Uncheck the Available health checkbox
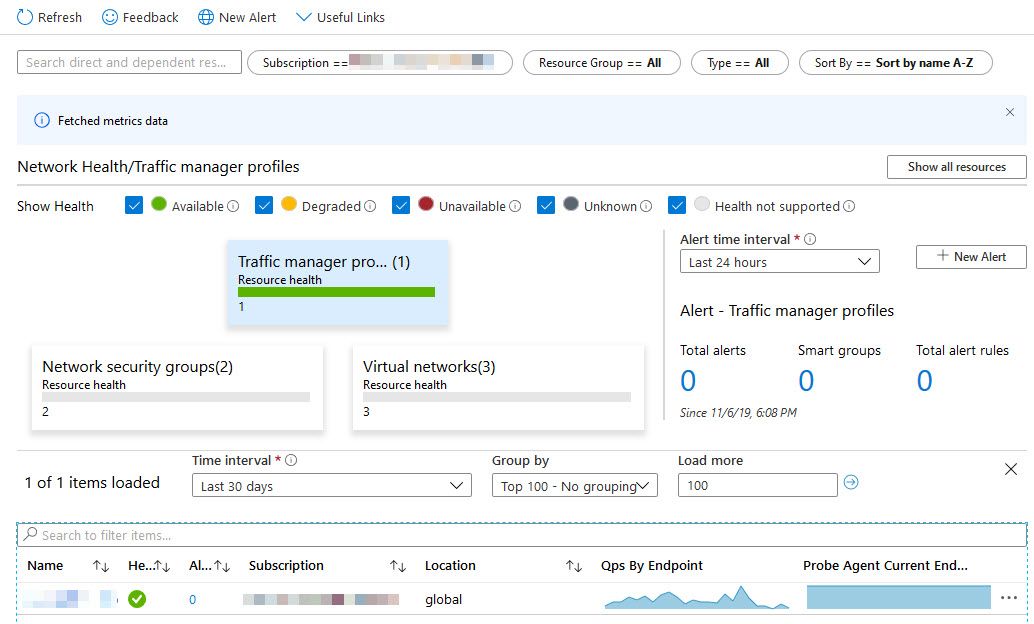Screen dimensions: 1034x624 point(135,205)
